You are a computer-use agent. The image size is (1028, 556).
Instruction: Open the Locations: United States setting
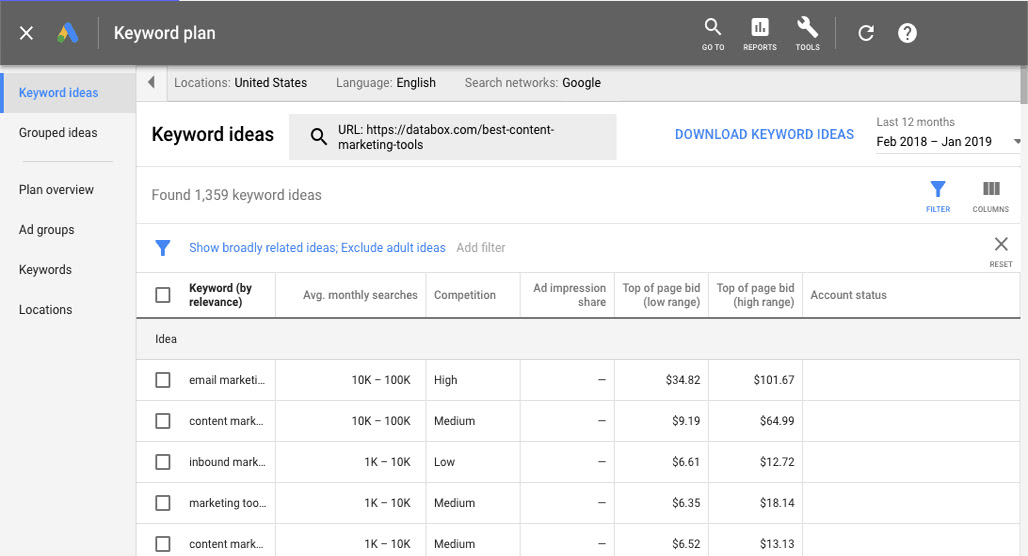[241, 83]
